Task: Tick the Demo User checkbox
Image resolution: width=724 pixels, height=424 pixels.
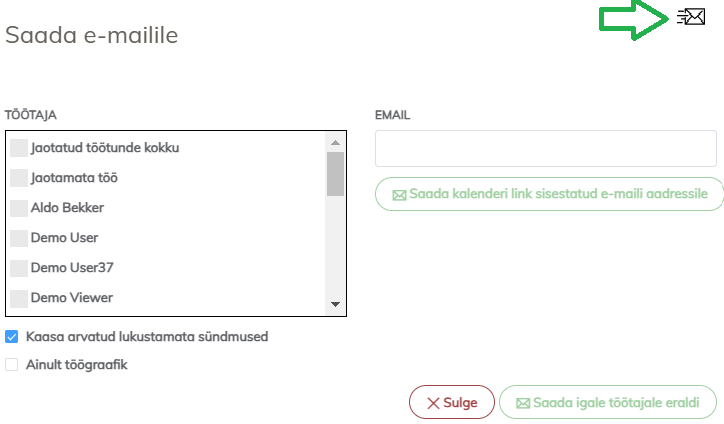Action: tap(19, 238)
